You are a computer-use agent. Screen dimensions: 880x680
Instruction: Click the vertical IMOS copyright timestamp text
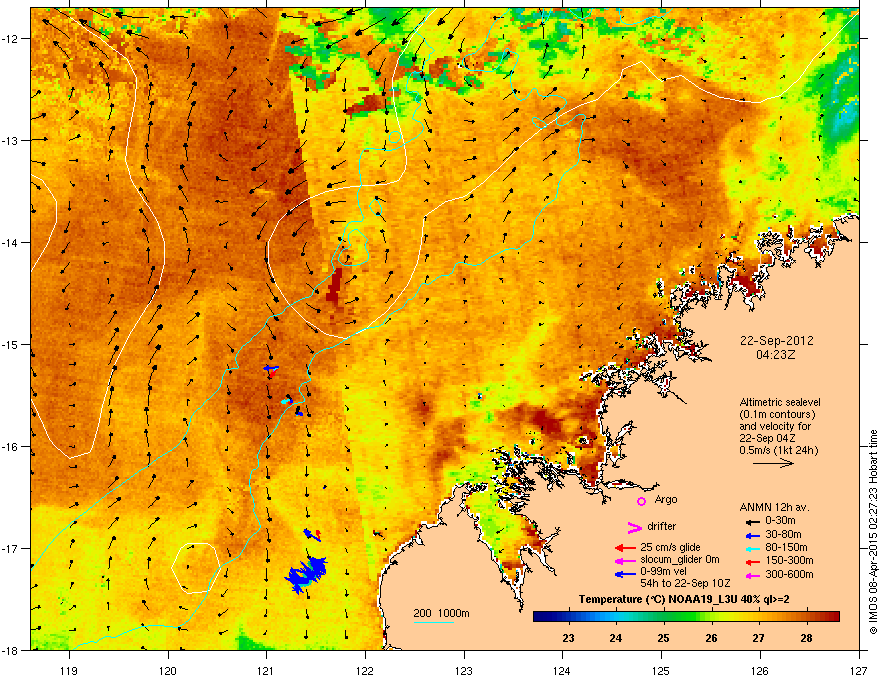click(873, 532)
